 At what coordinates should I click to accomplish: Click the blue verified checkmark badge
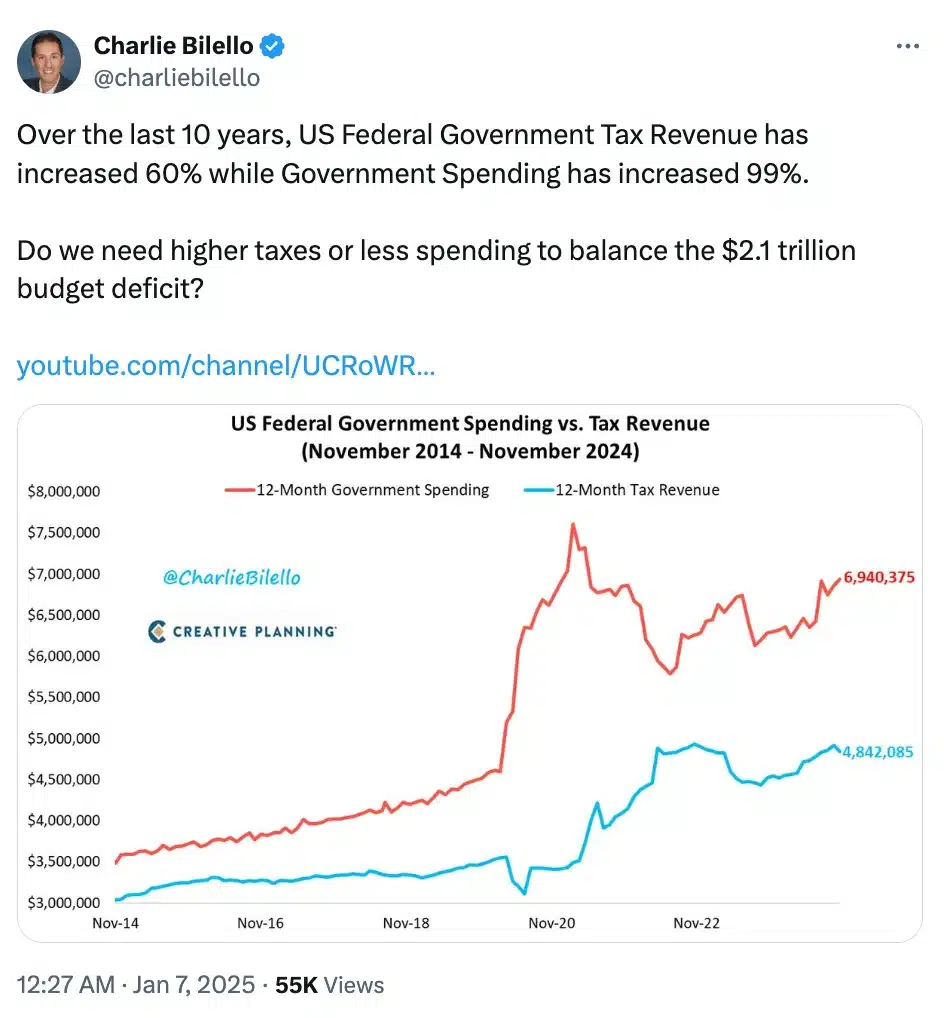(272, 45)
